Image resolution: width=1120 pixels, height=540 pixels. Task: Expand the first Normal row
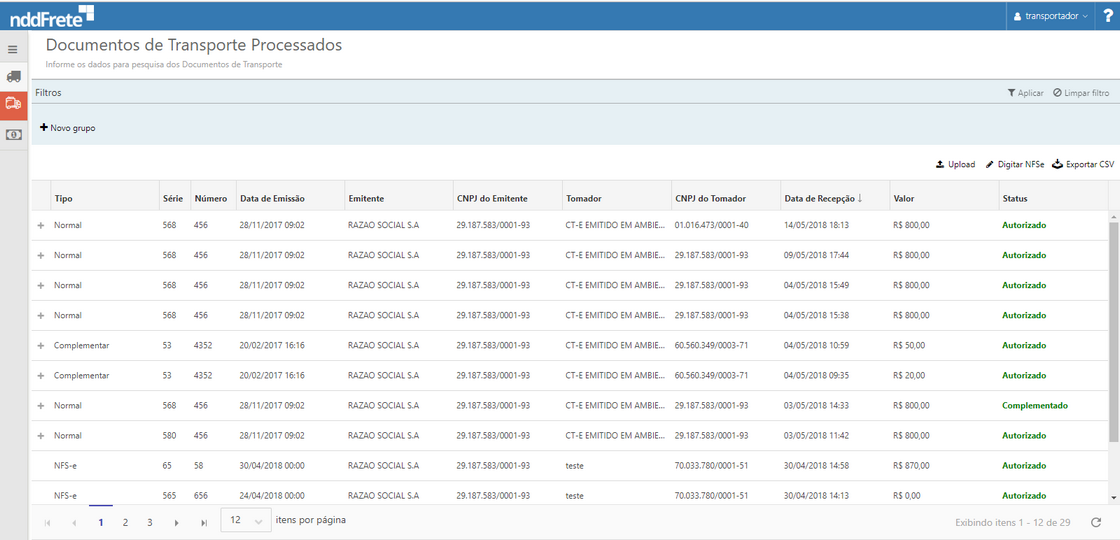41,226
